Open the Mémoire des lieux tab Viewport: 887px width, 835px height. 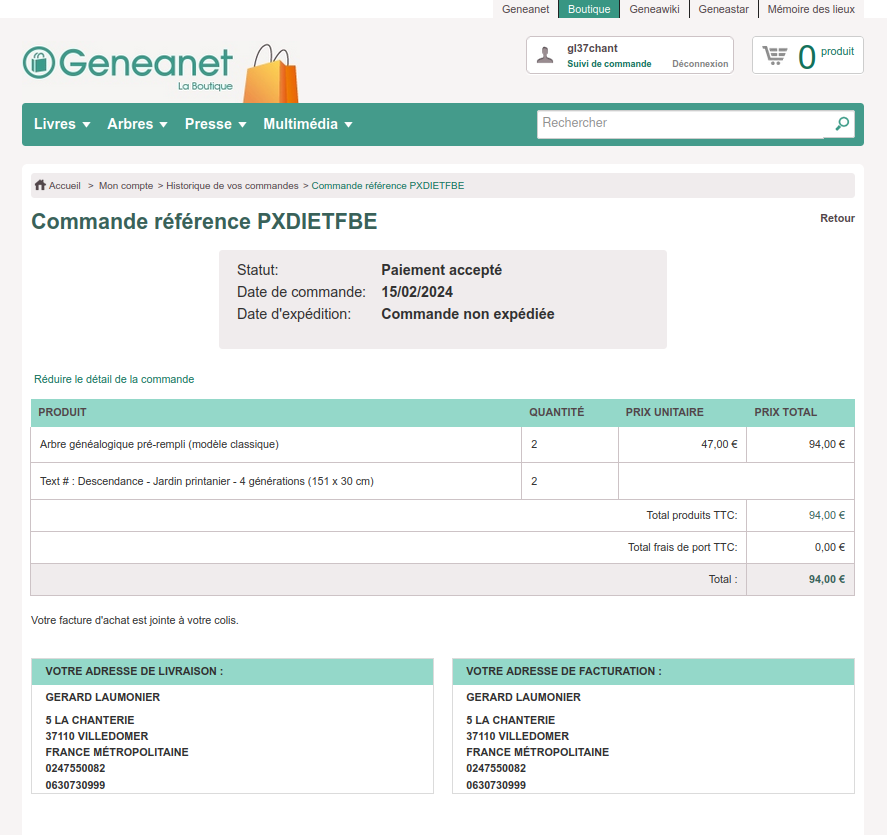tap(811, 9)
